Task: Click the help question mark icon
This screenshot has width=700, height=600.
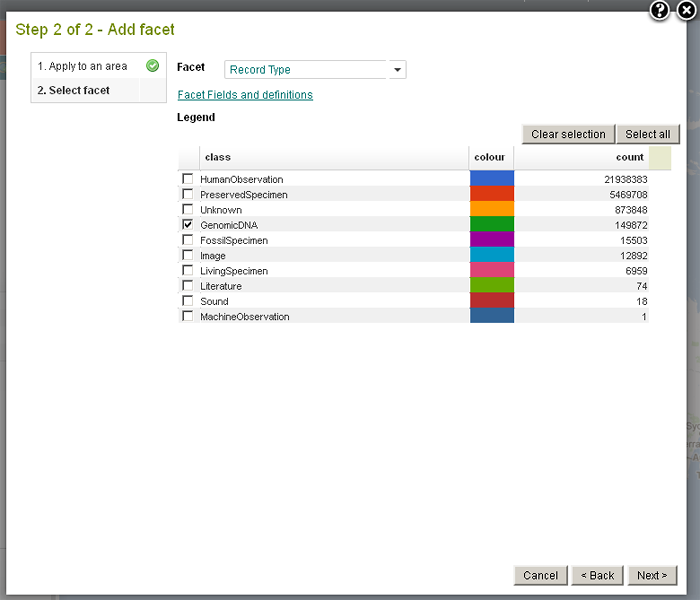Action: [x=659, y=10]
